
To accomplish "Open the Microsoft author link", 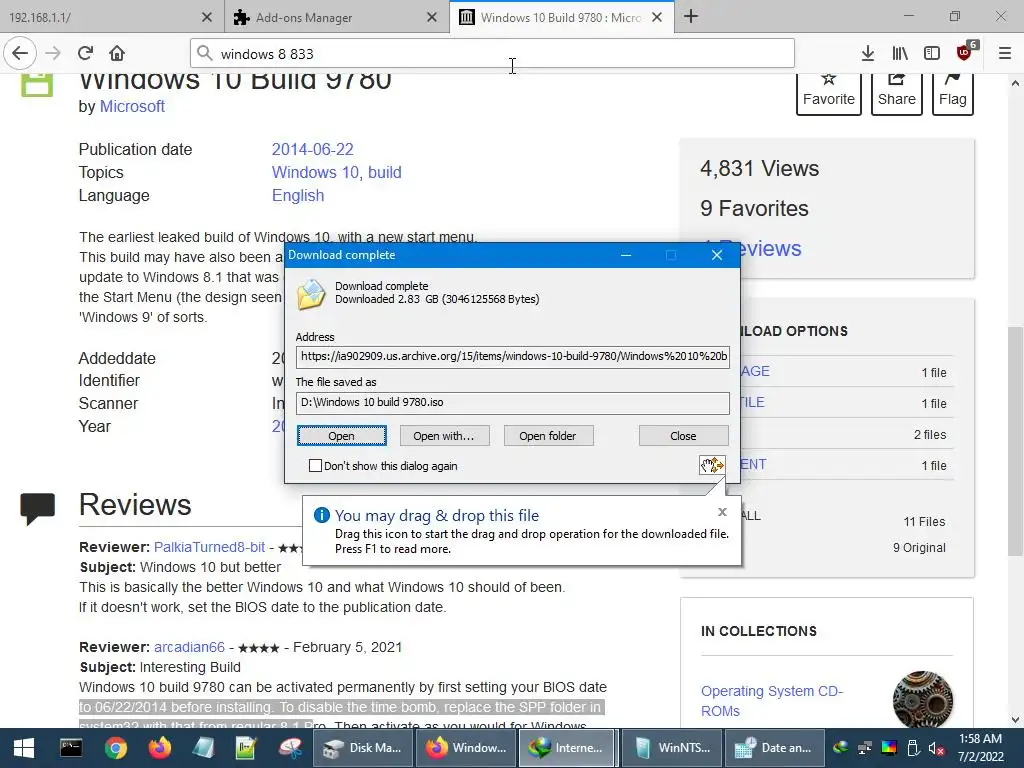I will click(132, 106).
